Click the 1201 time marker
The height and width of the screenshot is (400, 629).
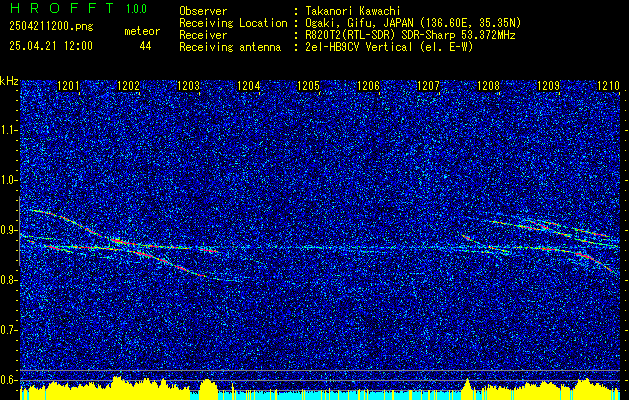coord(69,86)
